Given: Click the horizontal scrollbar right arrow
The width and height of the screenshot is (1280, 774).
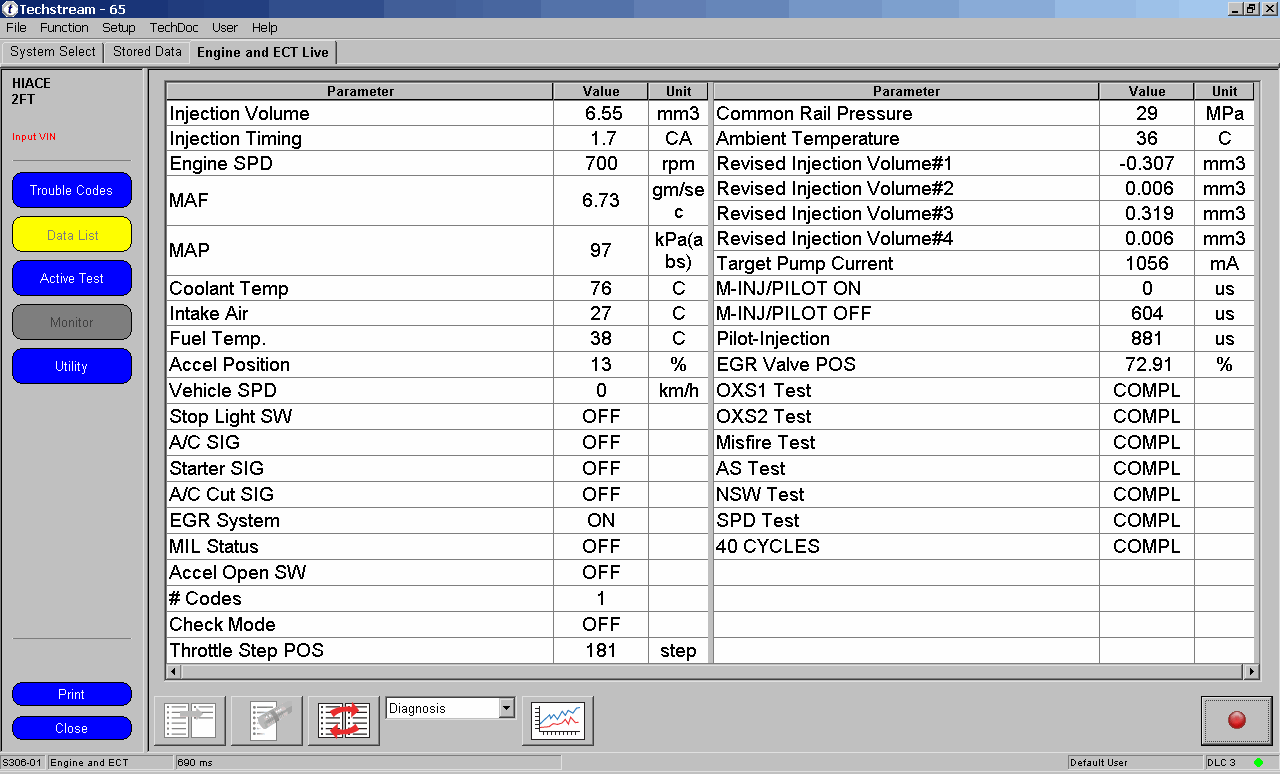Looking at the screenshot, I should click(x=1251, y=672).
